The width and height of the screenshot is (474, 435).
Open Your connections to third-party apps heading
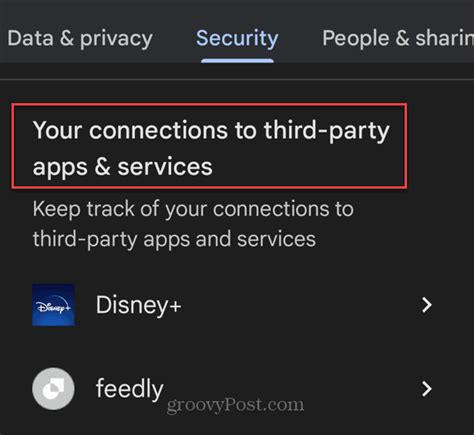click(x=211, y=148)
